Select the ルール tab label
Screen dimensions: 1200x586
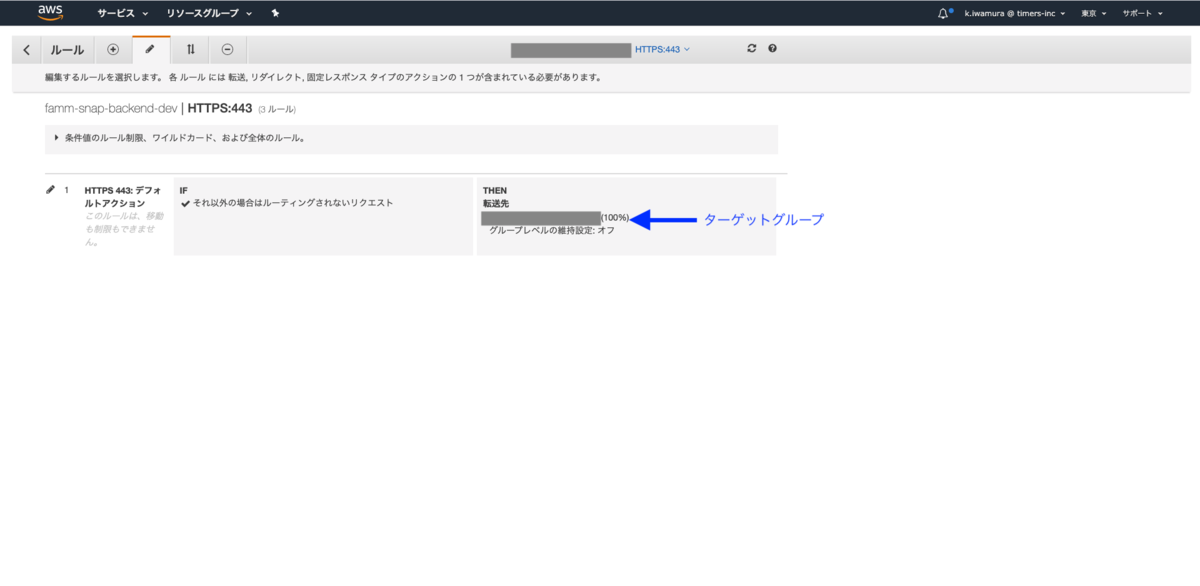pyautogui.click(x=66, y=48)
